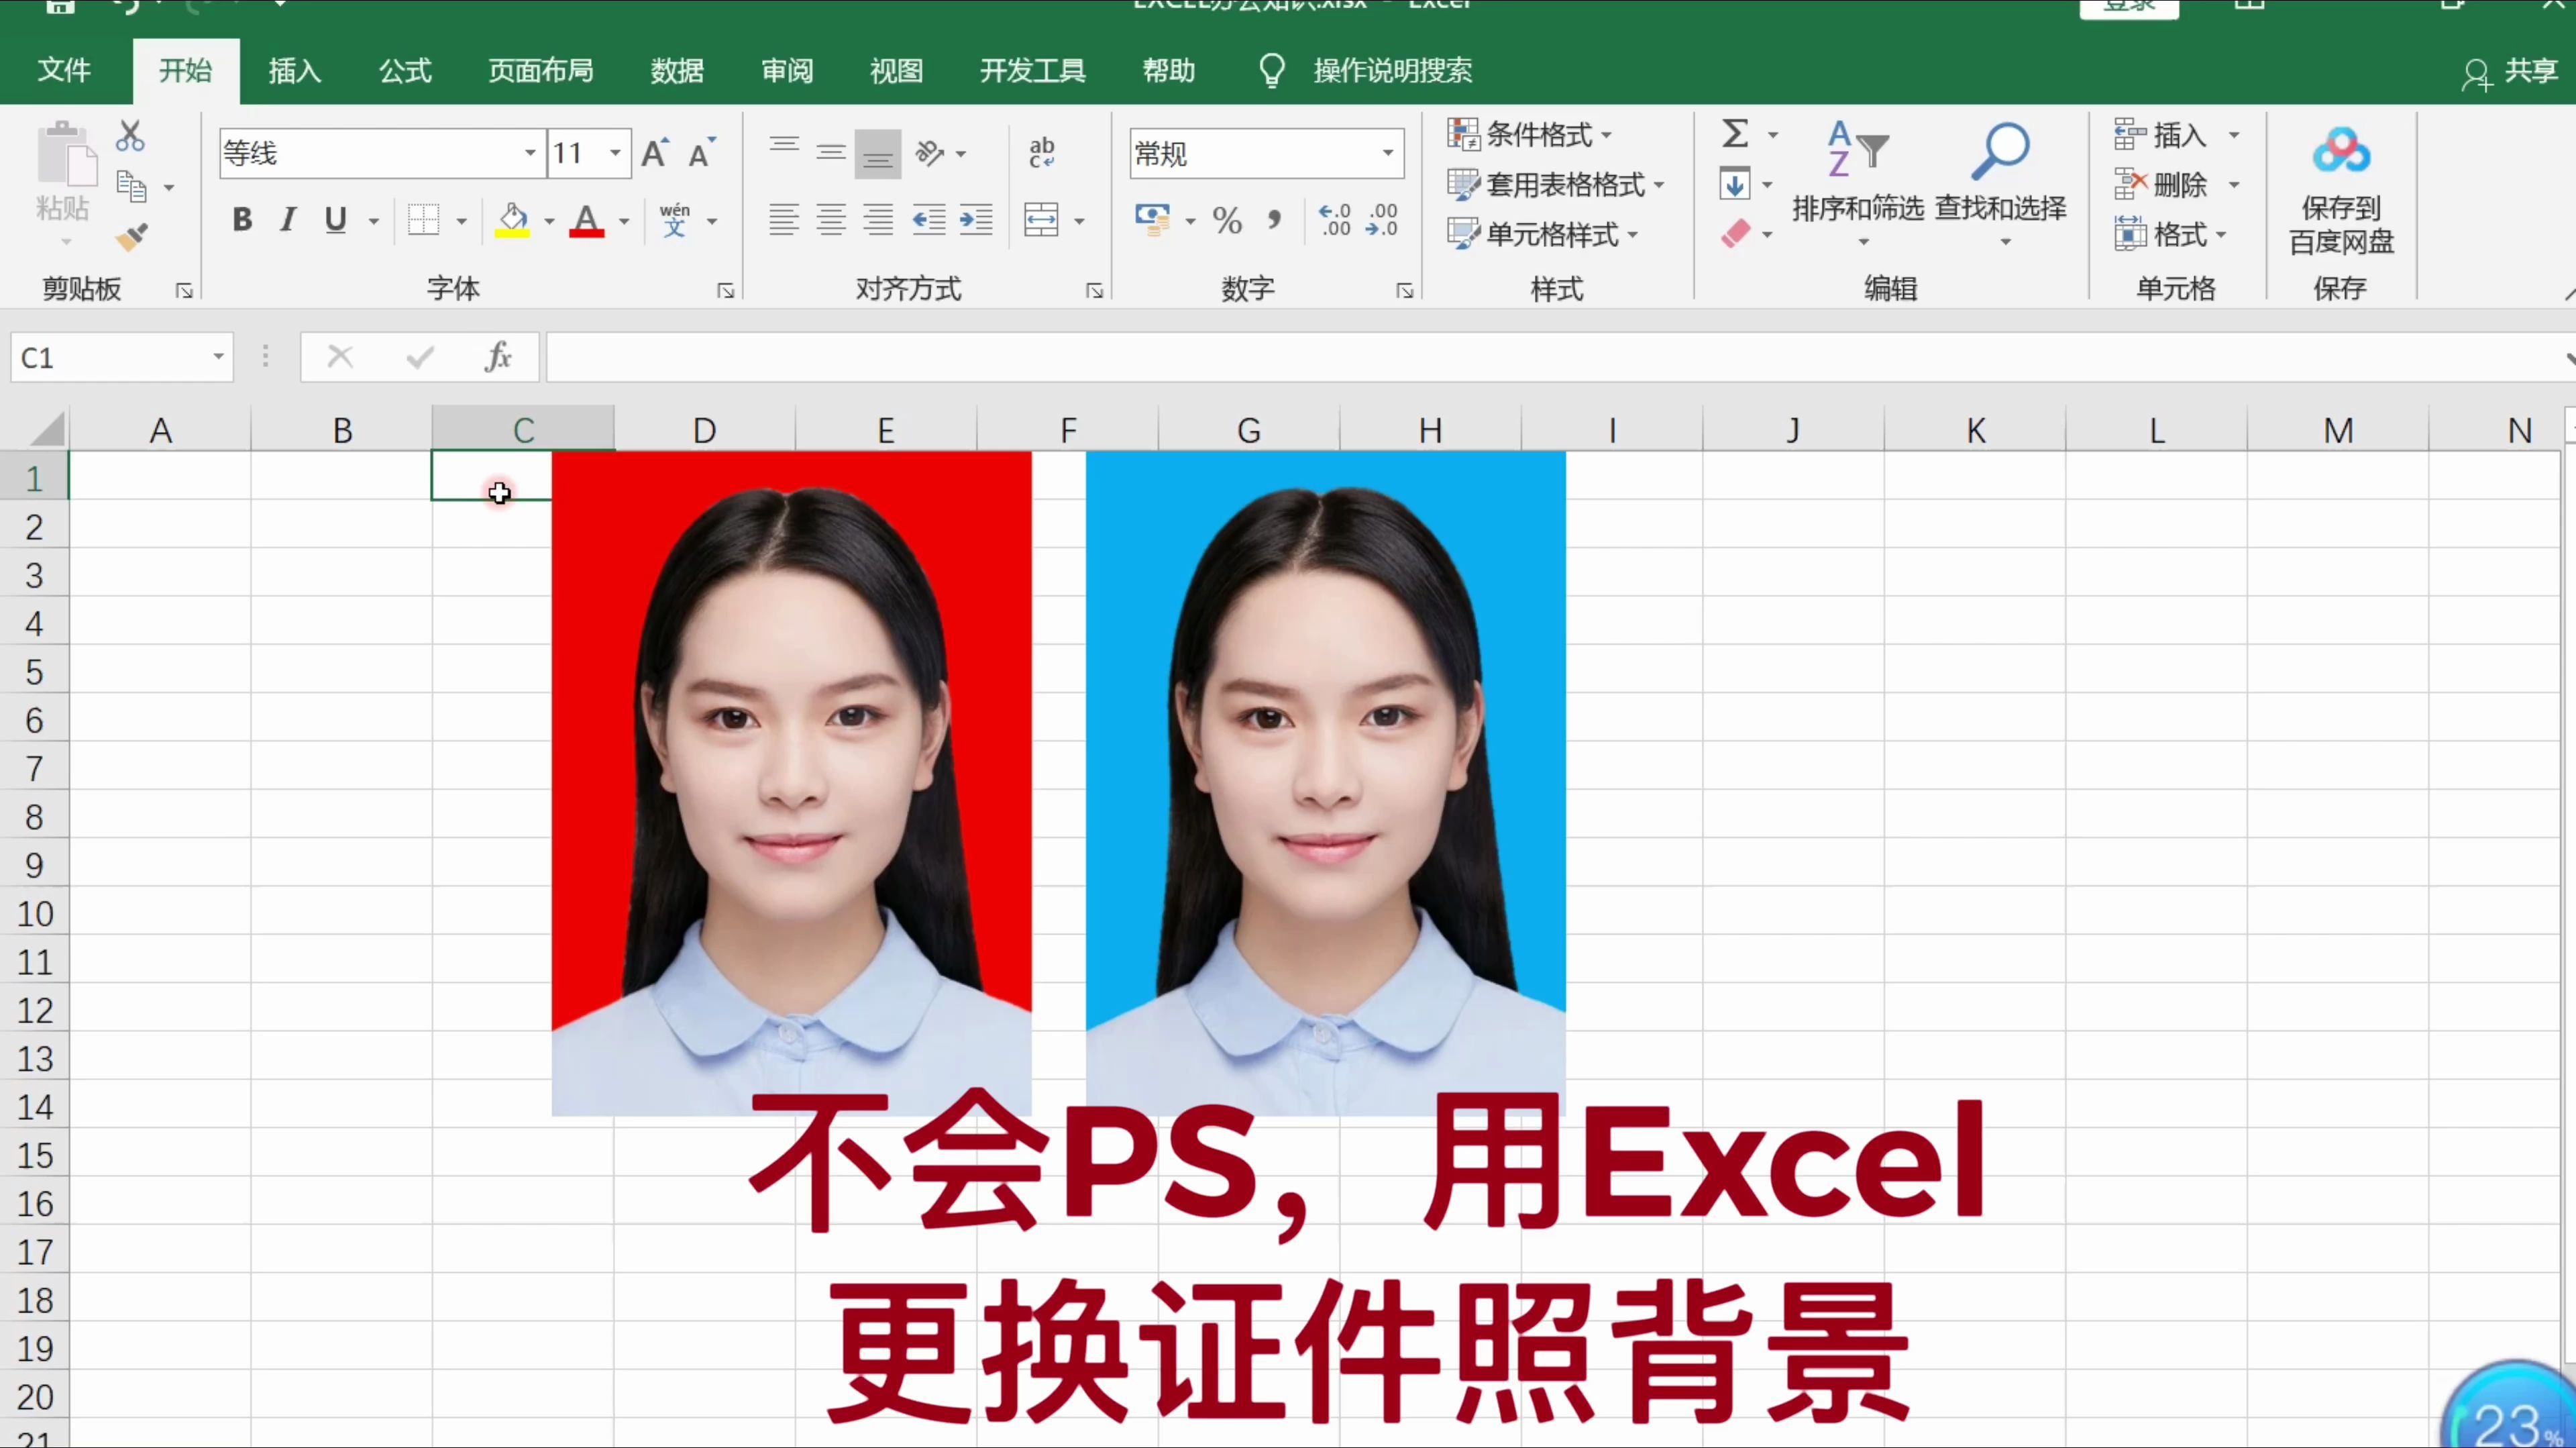Viewport: 2576px width, 1448px height.
Task: Click the Percent Style icon
Action: [1227, 220]
